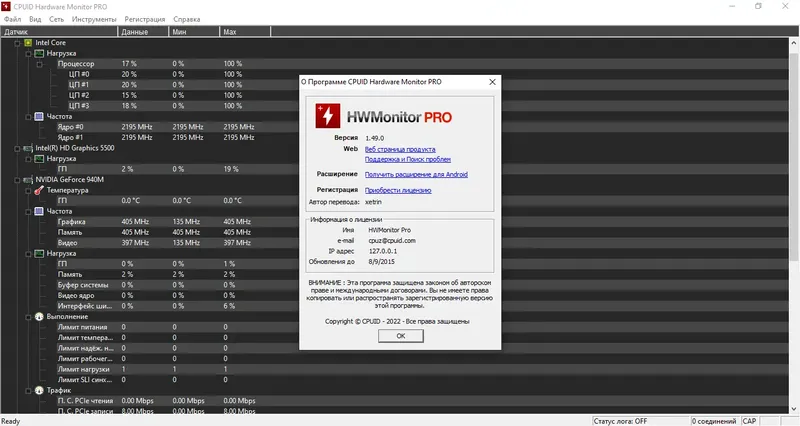Collapse the Температура tree node

29,190
